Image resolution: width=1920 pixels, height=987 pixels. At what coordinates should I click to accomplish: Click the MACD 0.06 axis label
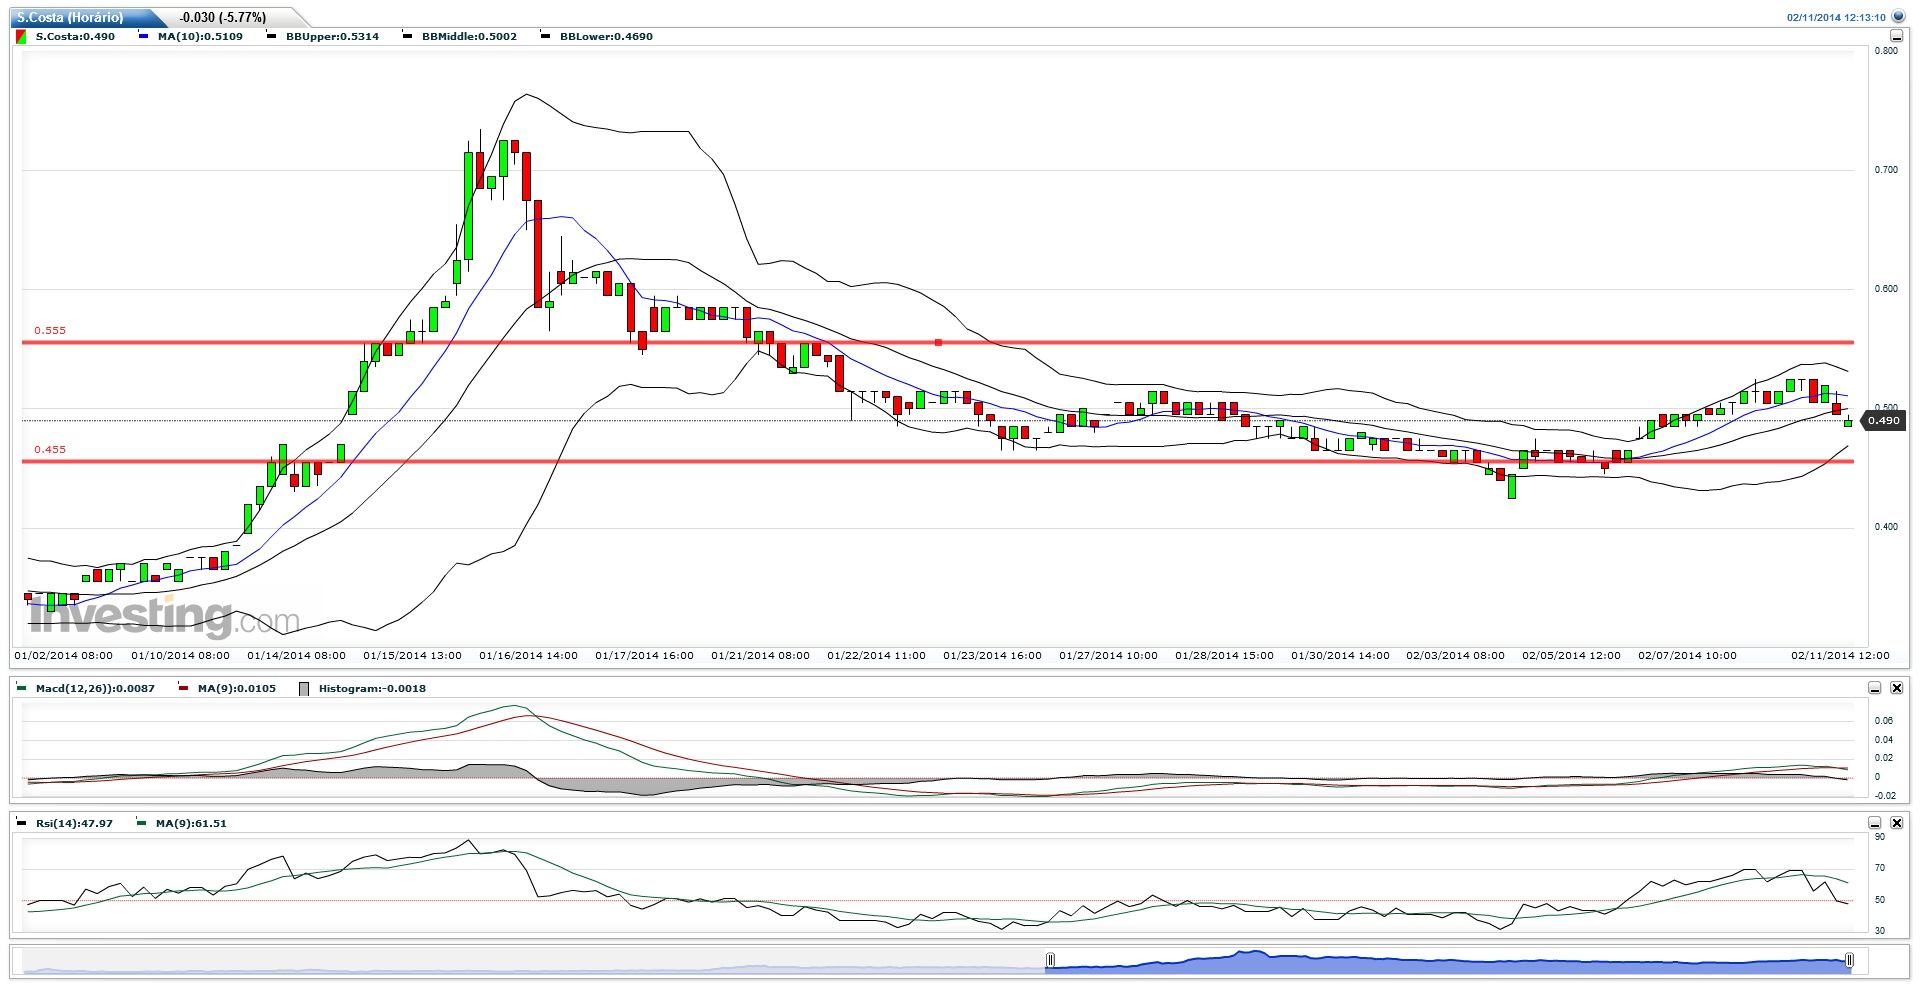click(x=1883, y=721)
